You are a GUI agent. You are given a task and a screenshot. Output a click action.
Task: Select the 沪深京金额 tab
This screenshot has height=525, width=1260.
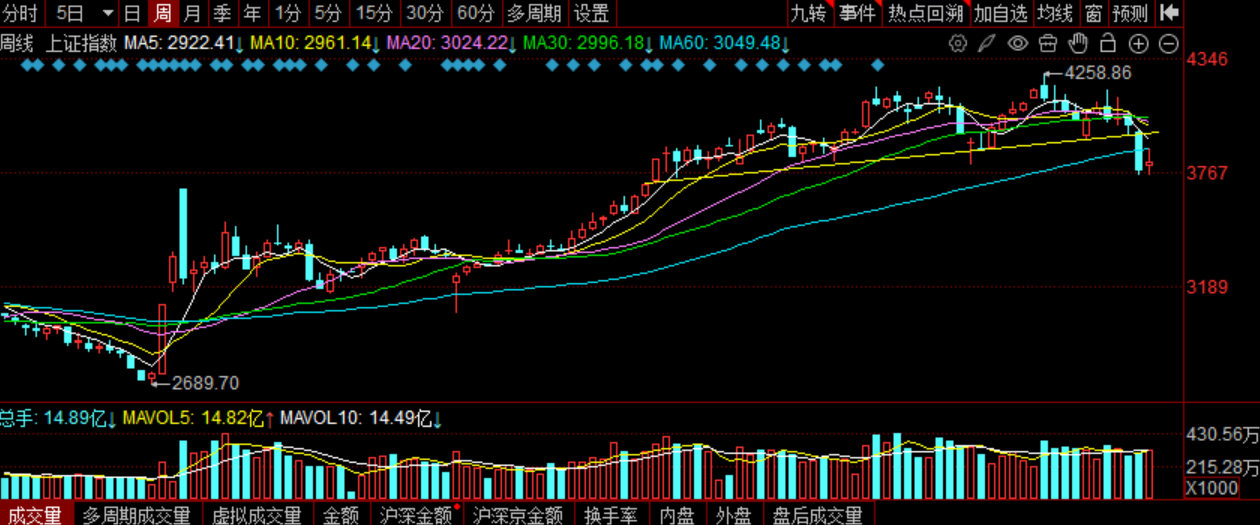pos(518,515)
